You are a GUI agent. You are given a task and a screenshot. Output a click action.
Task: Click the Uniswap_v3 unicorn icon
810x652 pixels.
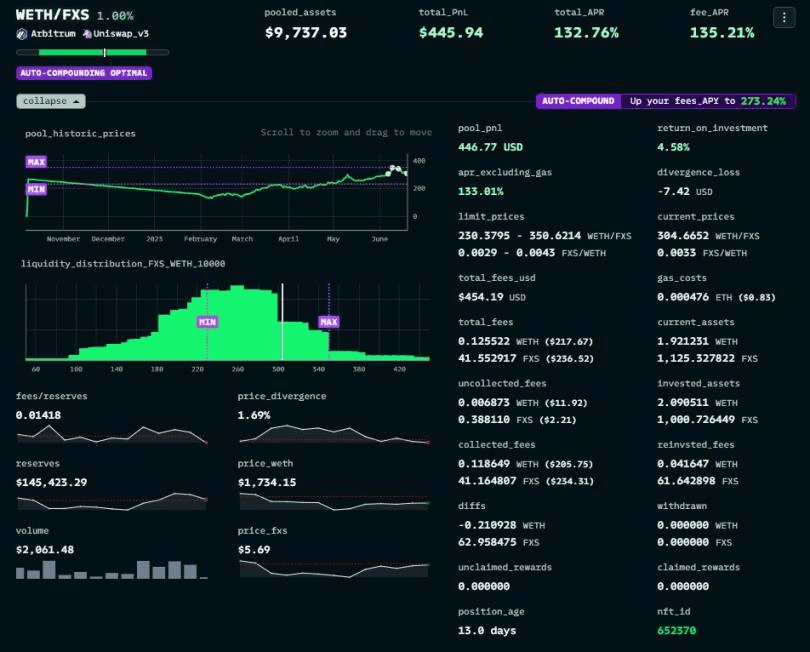coord(87,34)
